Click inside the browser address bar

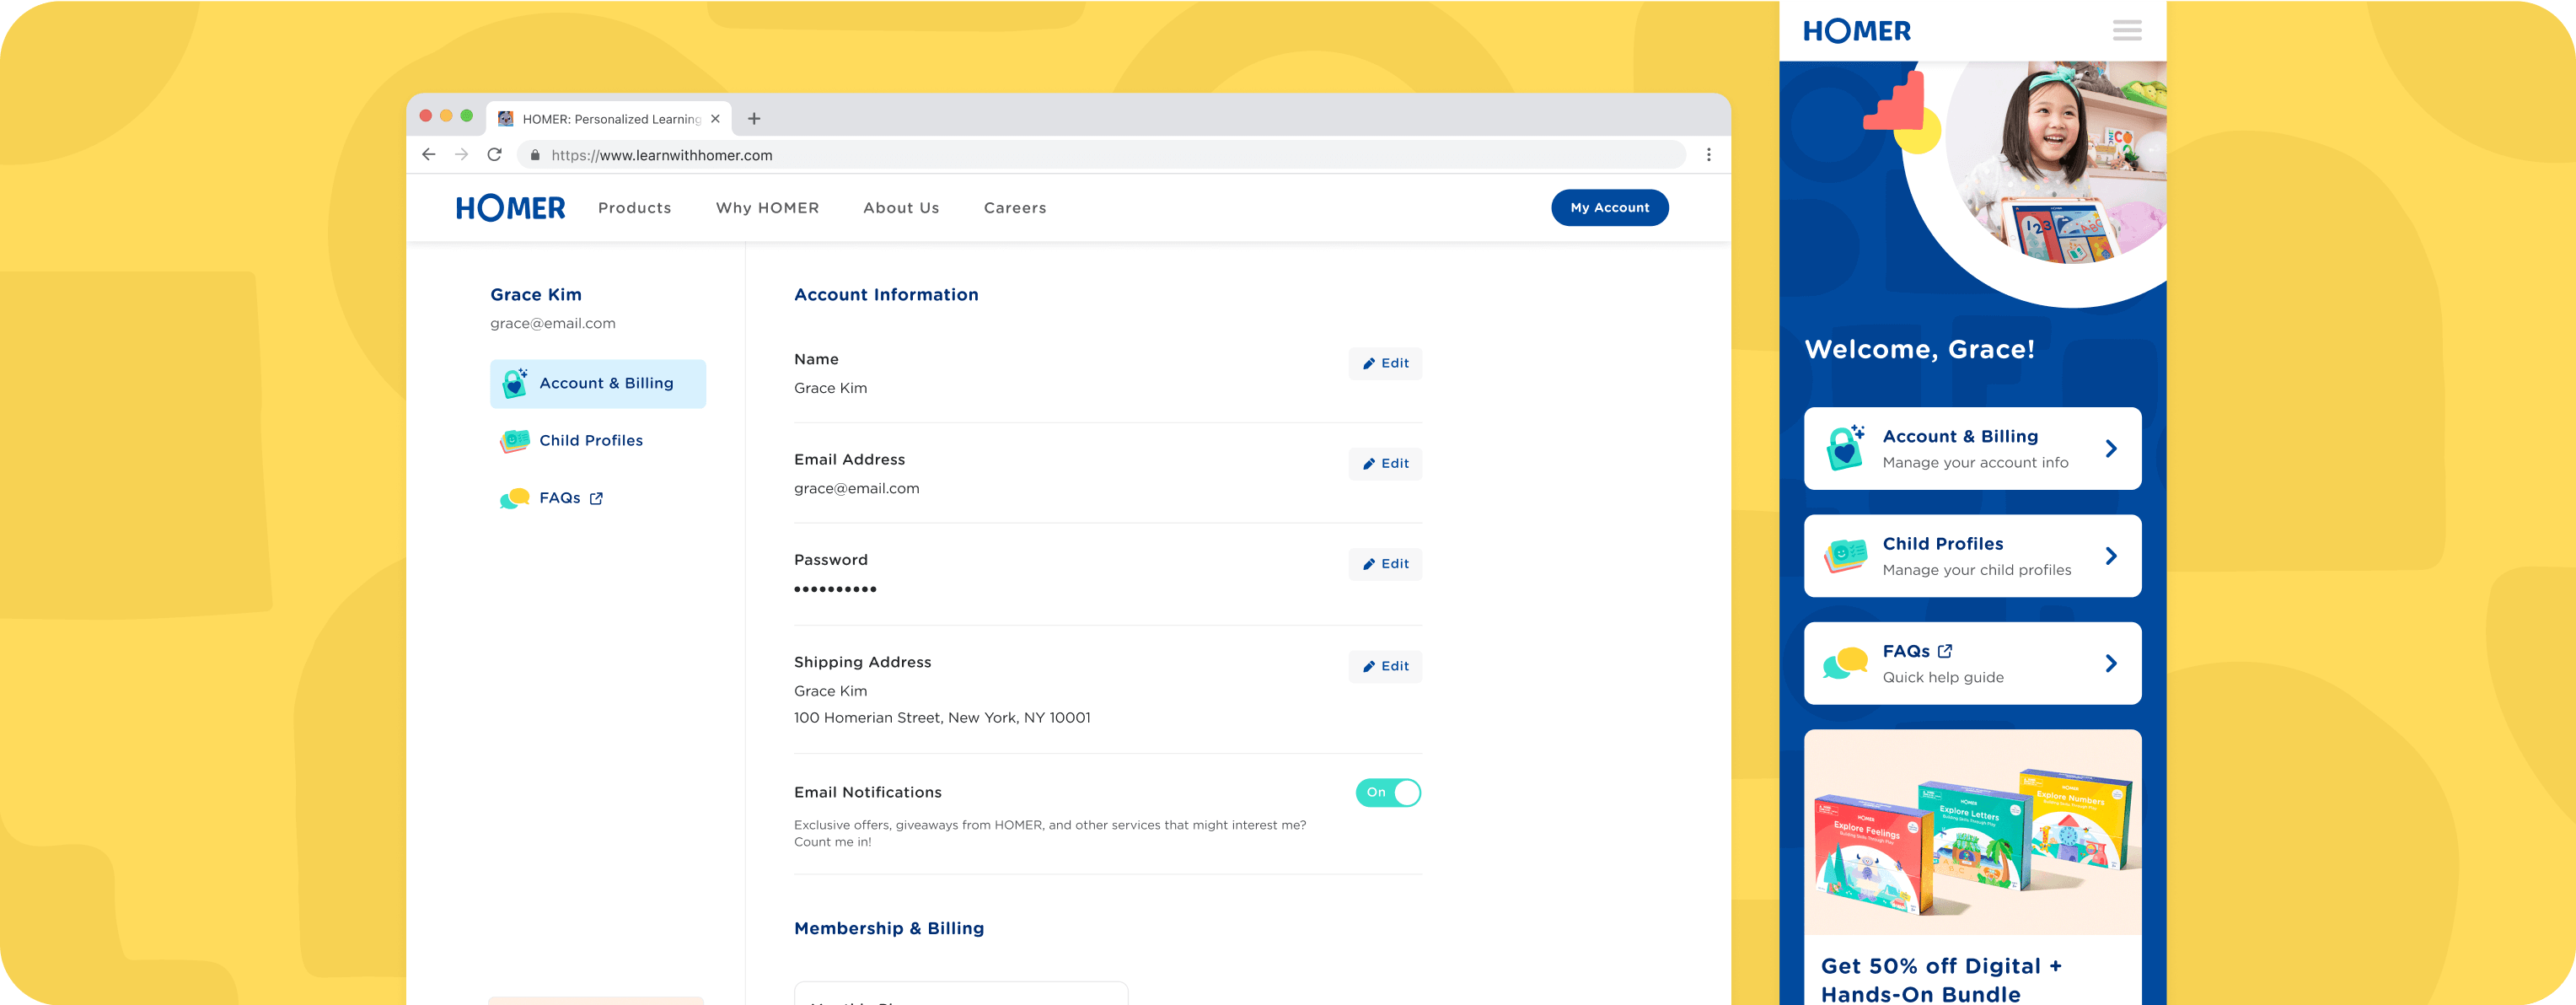[x=900, y=155]
